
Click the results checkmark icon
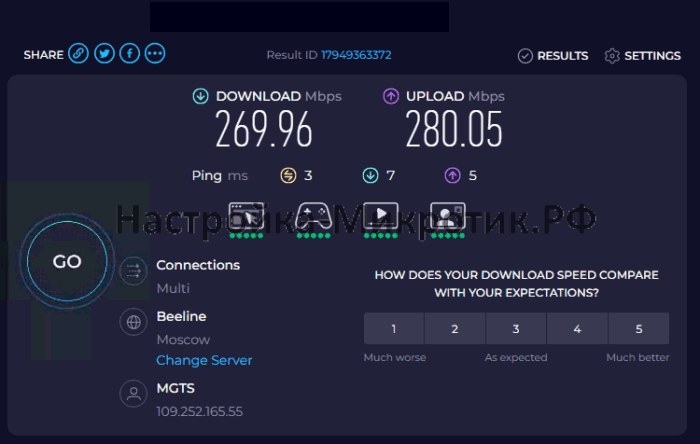[x=525, y=56]
